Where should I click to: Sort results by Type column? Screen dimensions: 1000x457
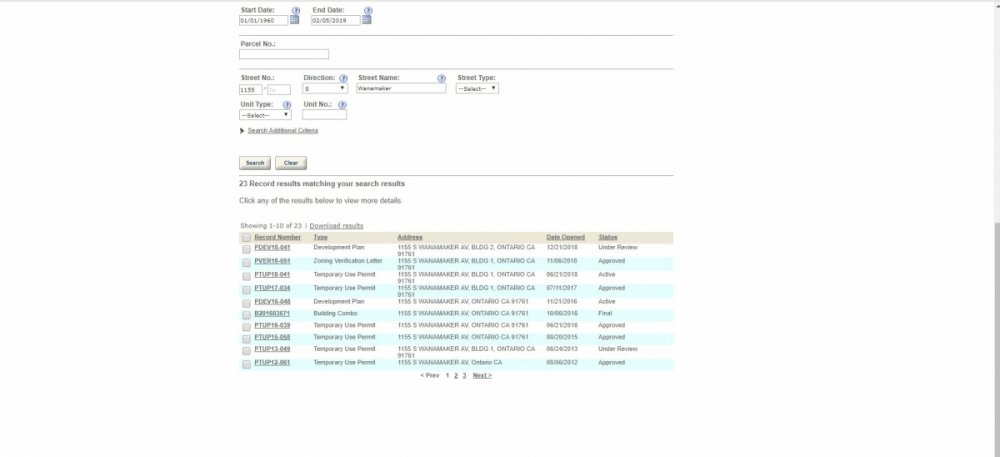320,237
